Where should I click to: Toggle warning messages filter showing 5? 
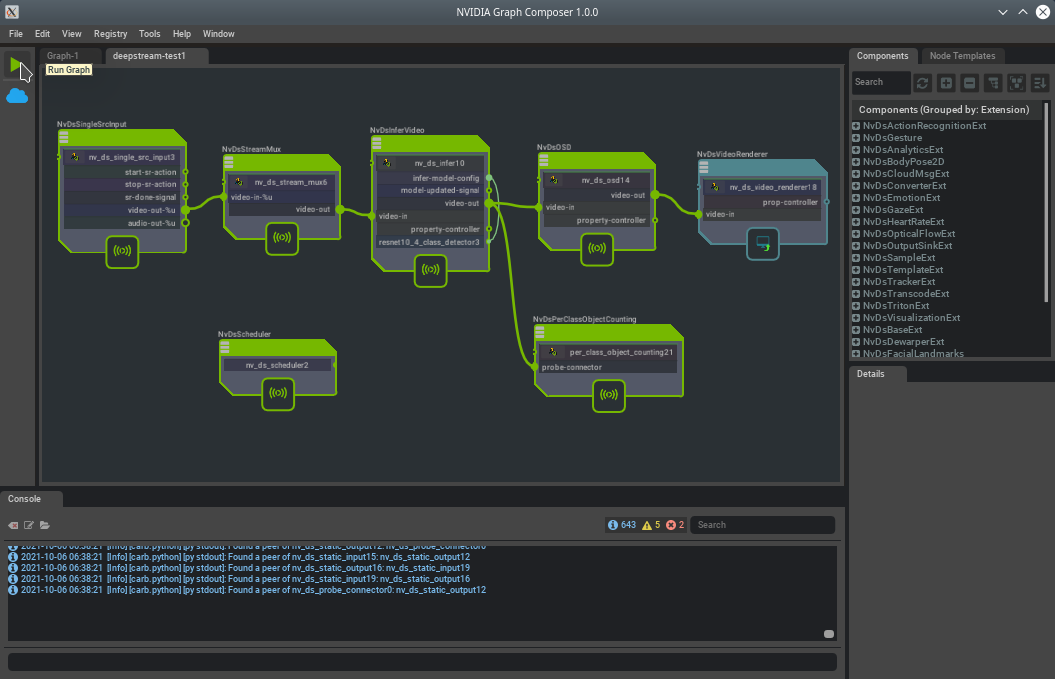pyautogui.click(x=651, y=525)
